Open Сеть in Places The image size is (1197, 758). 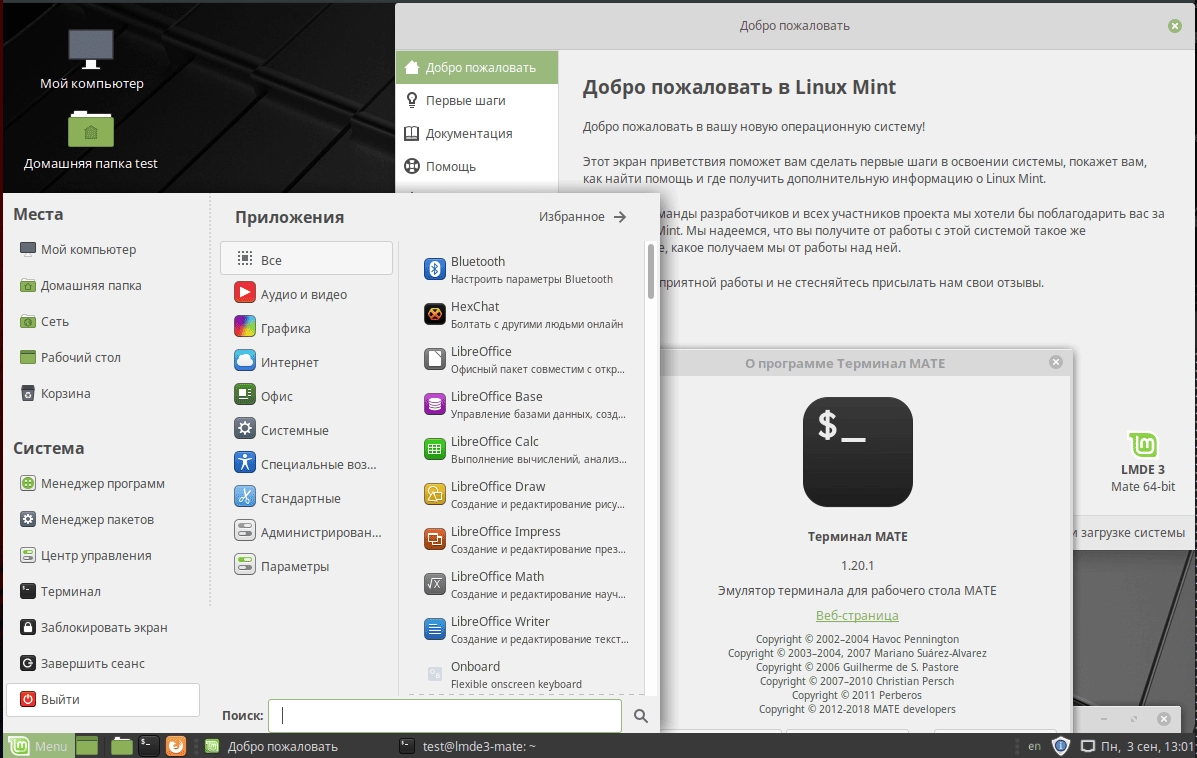[103, 321]
